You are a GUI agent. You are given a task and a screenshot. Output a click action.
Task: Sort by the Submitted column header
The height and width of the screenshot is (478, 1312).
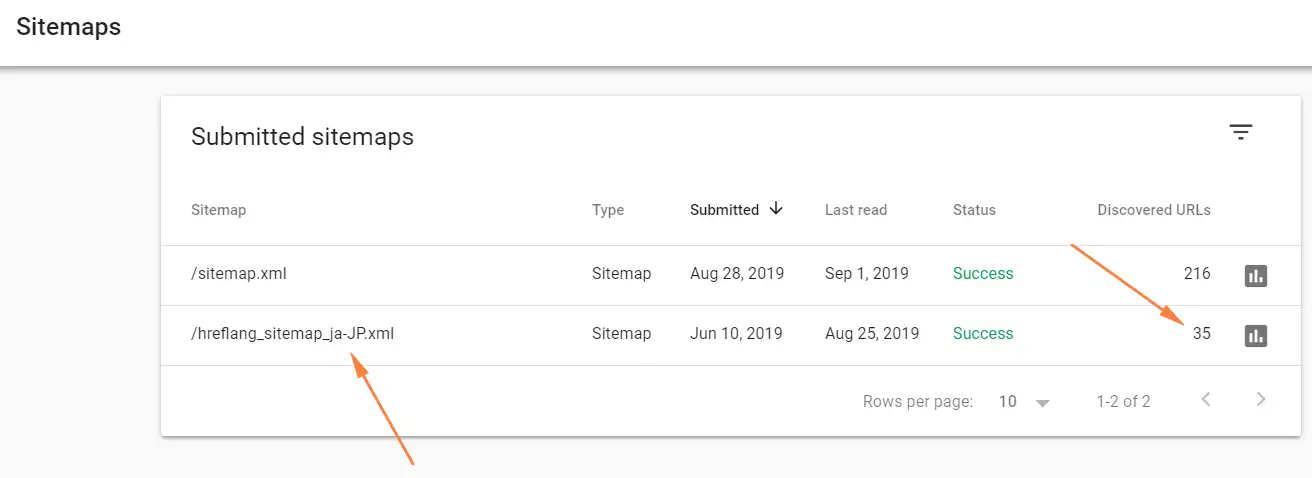724,210
